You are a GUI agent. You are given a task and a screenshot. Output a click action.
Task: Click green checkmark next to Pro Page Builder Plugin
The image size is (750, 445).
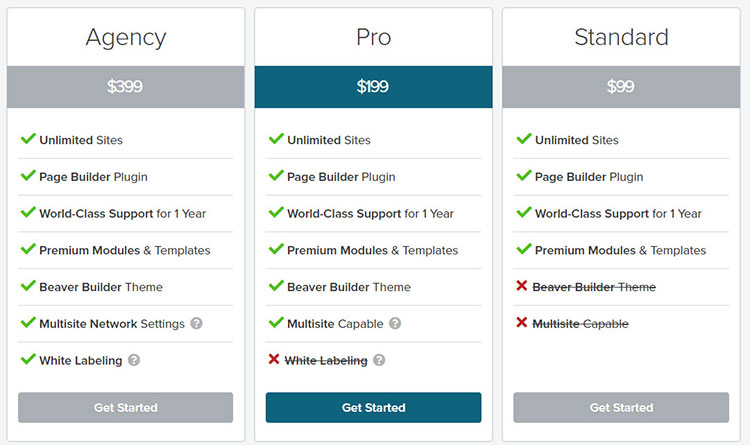(275, 176)
